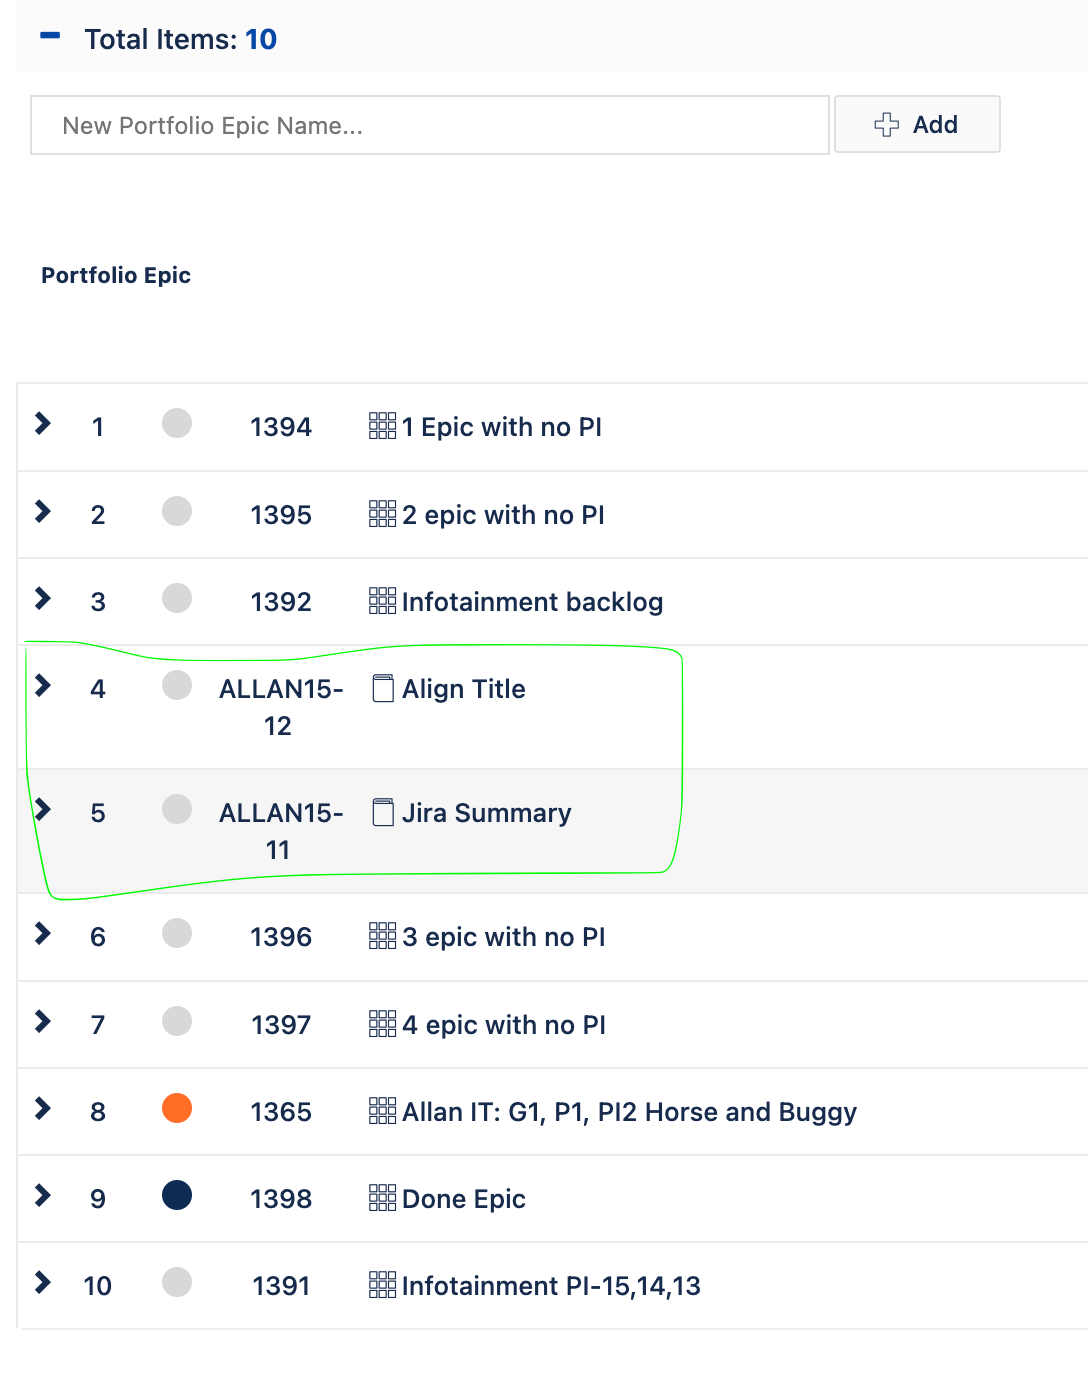The height and width of the screenshot is (1374, 1088).
Task: Toggle the status indicator on ALLAN15-12
Action: click(x=176, y=686)
